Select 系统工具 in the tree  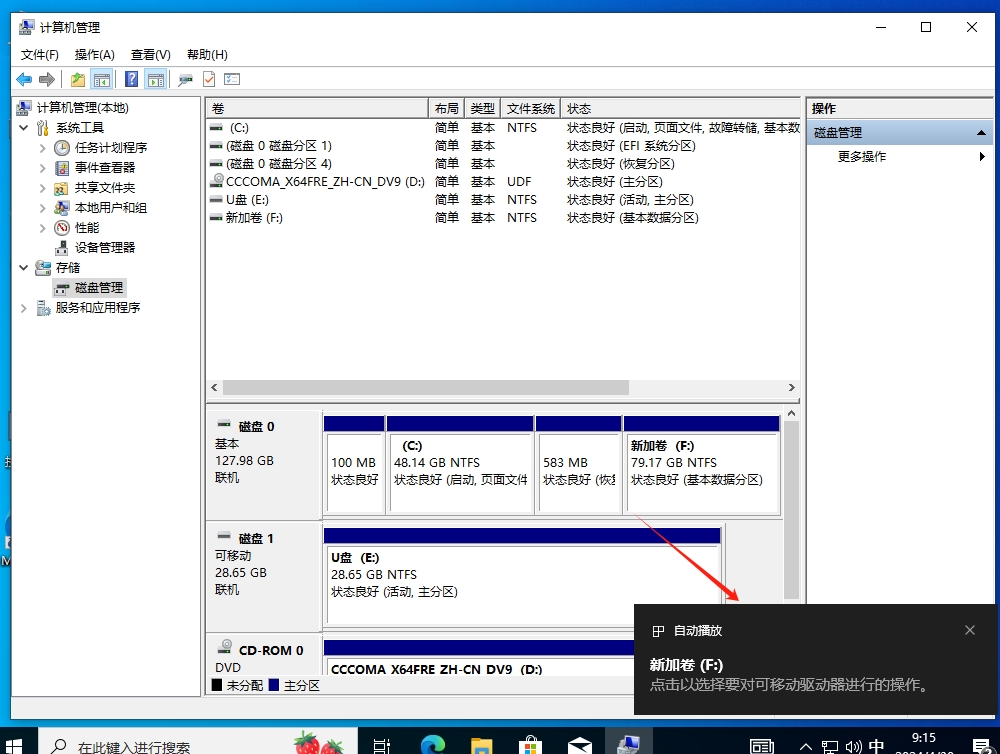point(80,128)
